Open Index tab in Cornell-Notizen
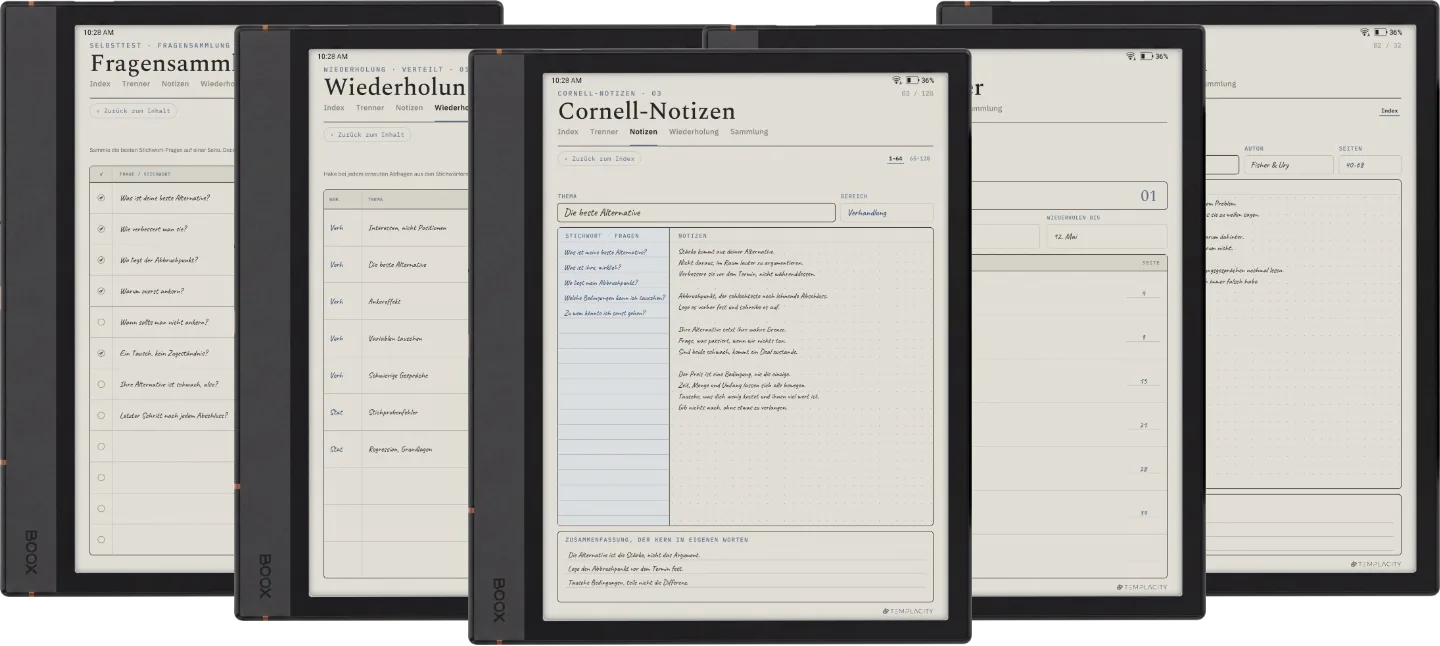Viewport: 1440px width, 646px height. click(568, 132)
